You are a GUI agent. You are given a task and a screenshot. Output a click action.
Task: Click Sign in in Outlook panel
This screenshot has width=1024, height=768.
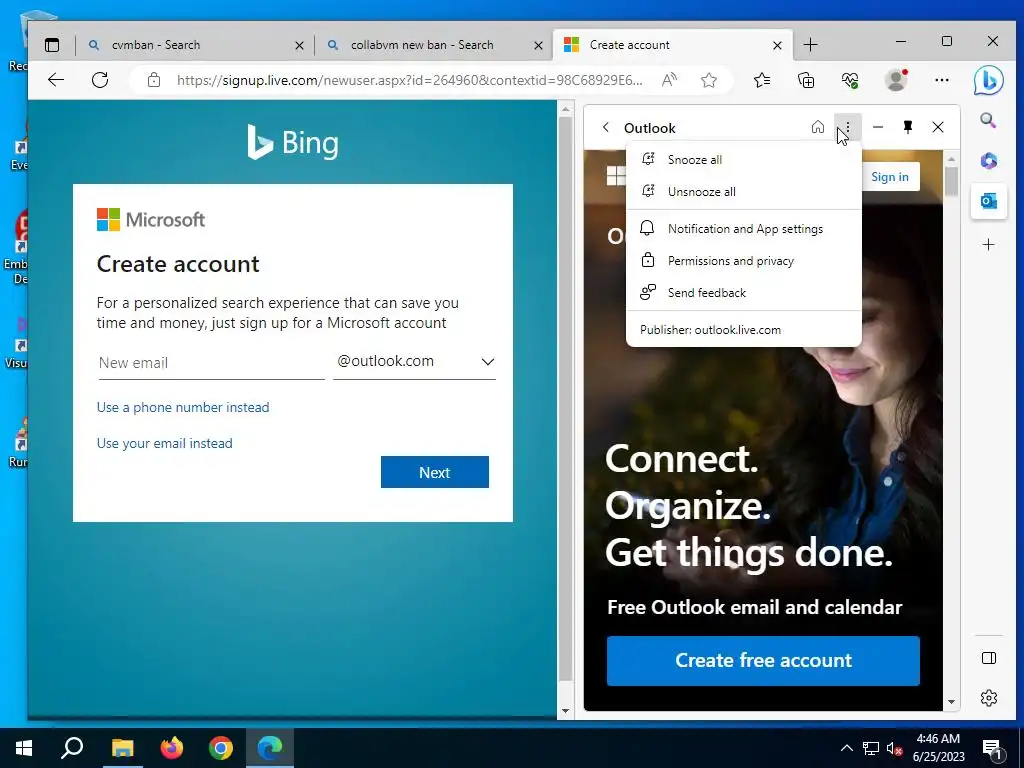click(x=889, y=177)
